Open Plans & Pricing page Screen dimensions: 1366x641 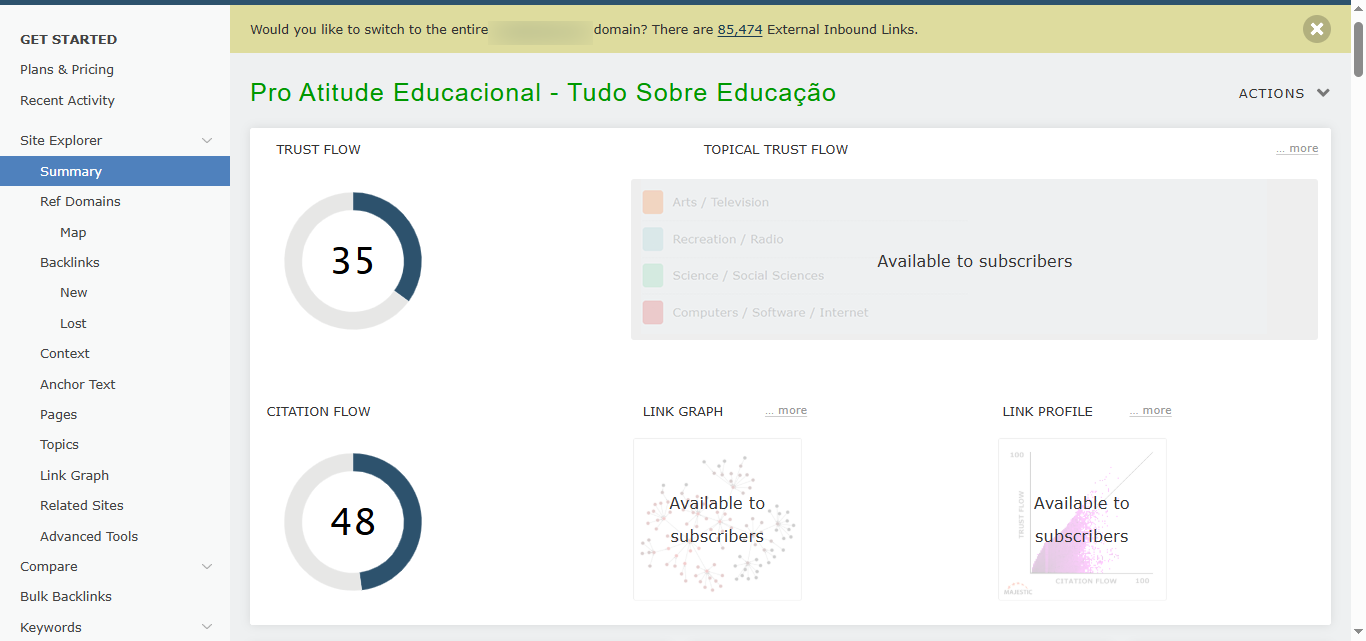coord(67,70)
